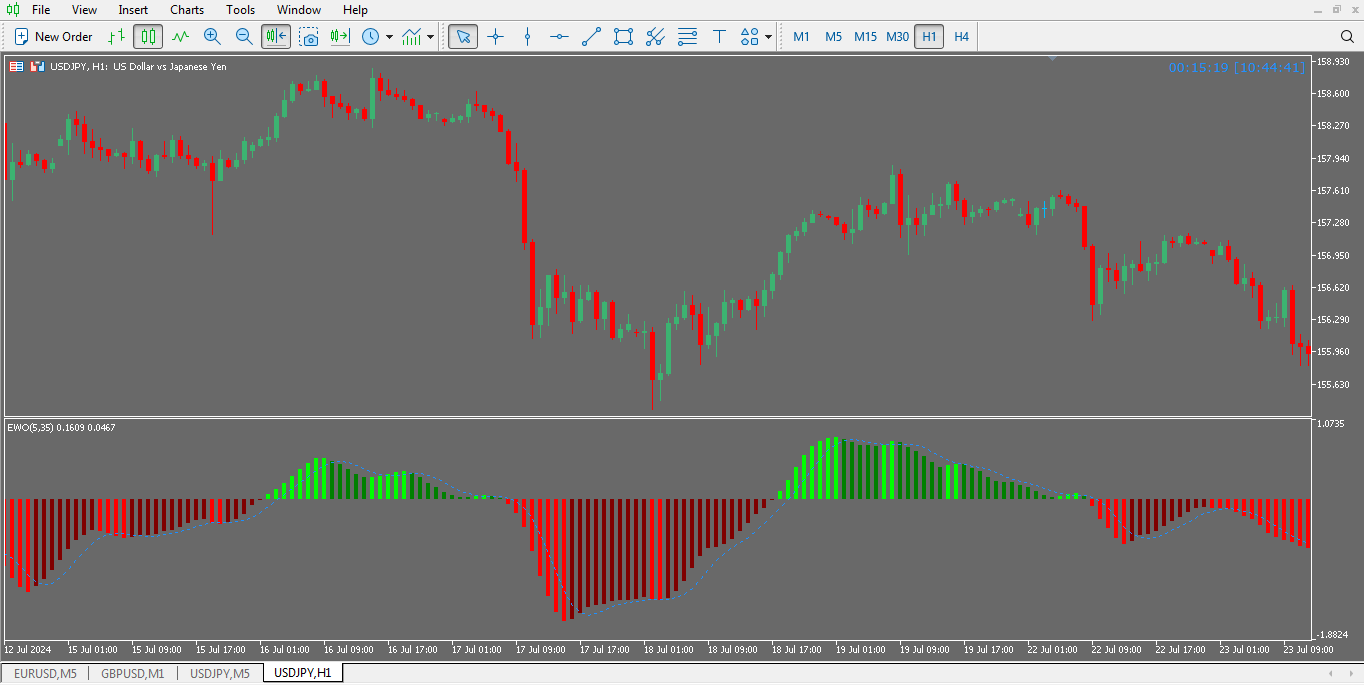1364x685 pixels.
Task: Switch timeframe to H4
Action: click(961, 37)
